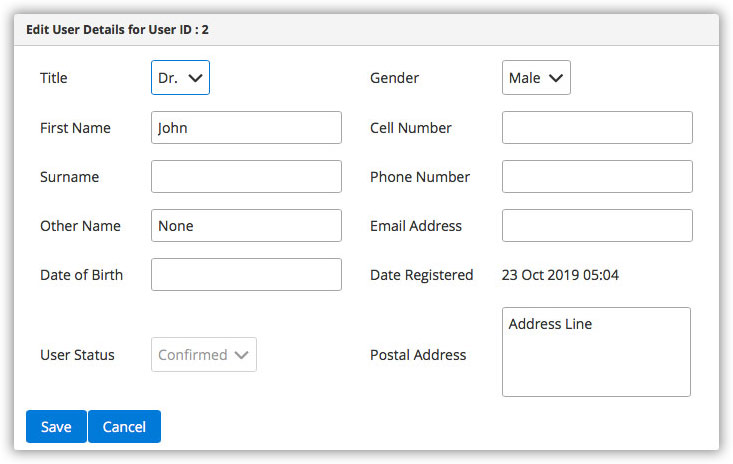This screenshot has height=464, width=733.
Task: Focus the empty Surname input field
Action: click(x=246, y=177)
